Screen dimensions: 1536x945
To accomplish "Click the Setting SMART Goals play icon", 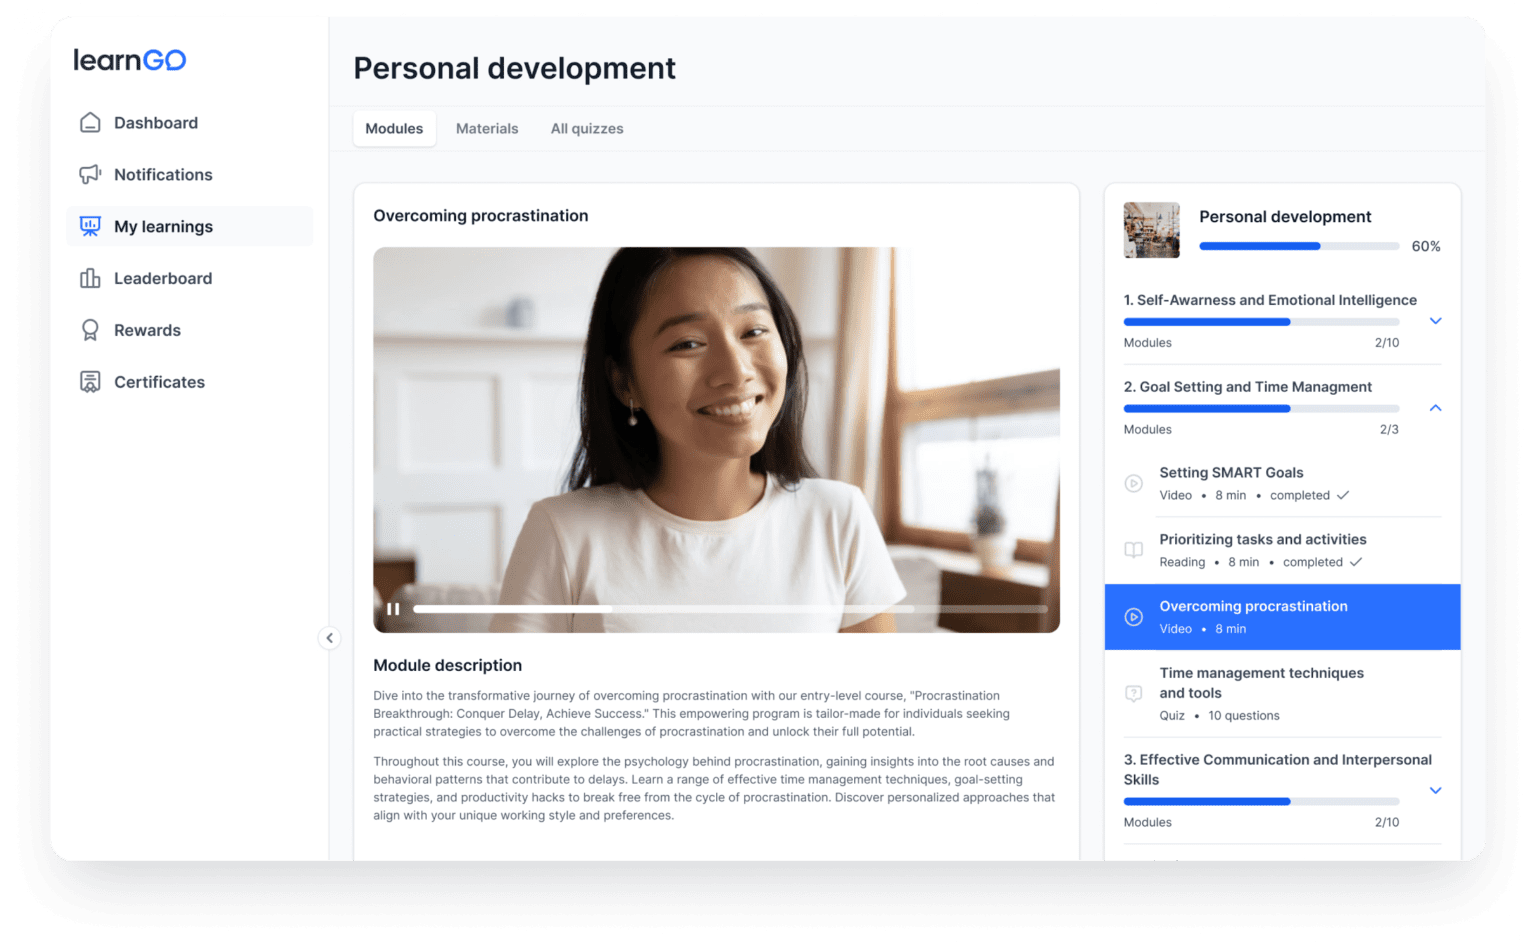I will pos(1133,484).
